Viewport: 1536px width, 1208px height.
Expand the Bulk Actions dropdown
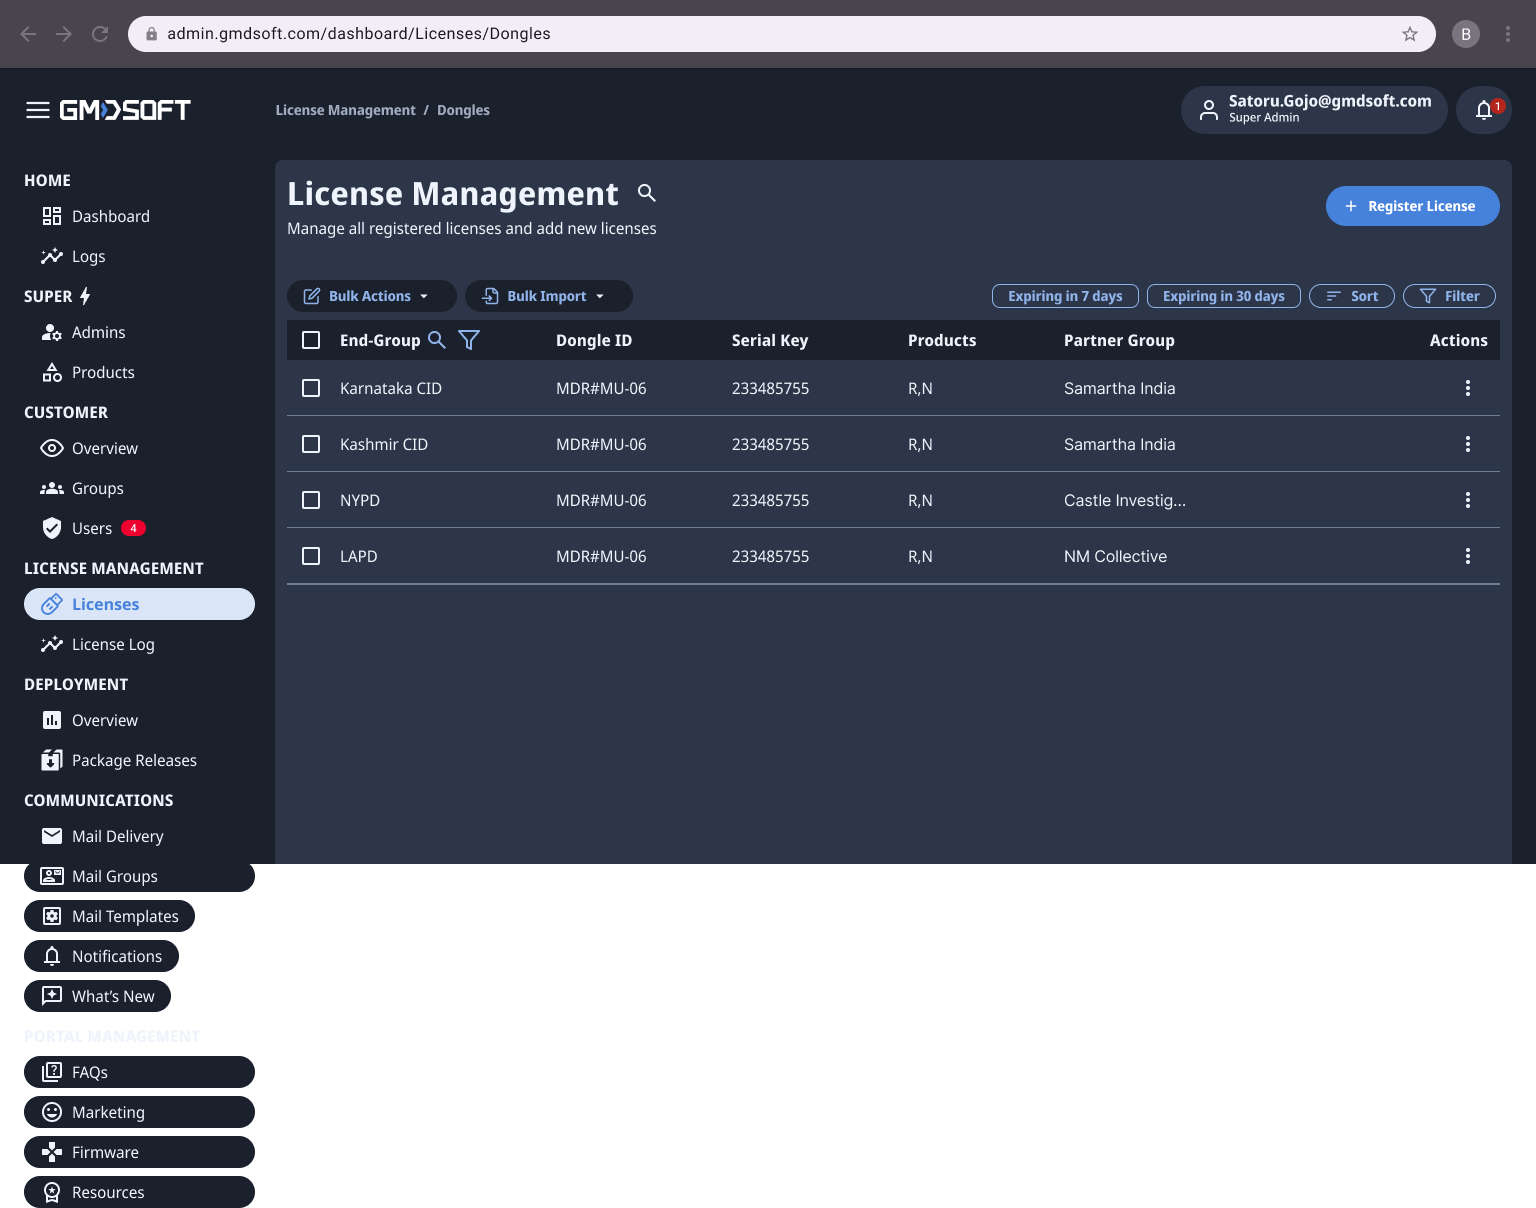coord(372,296)
